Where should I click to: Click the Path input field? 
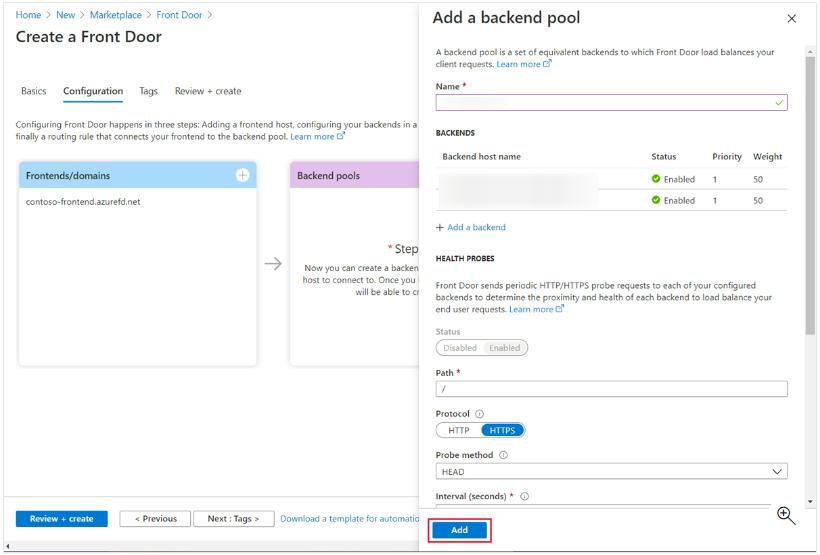[x=611, y=389]
